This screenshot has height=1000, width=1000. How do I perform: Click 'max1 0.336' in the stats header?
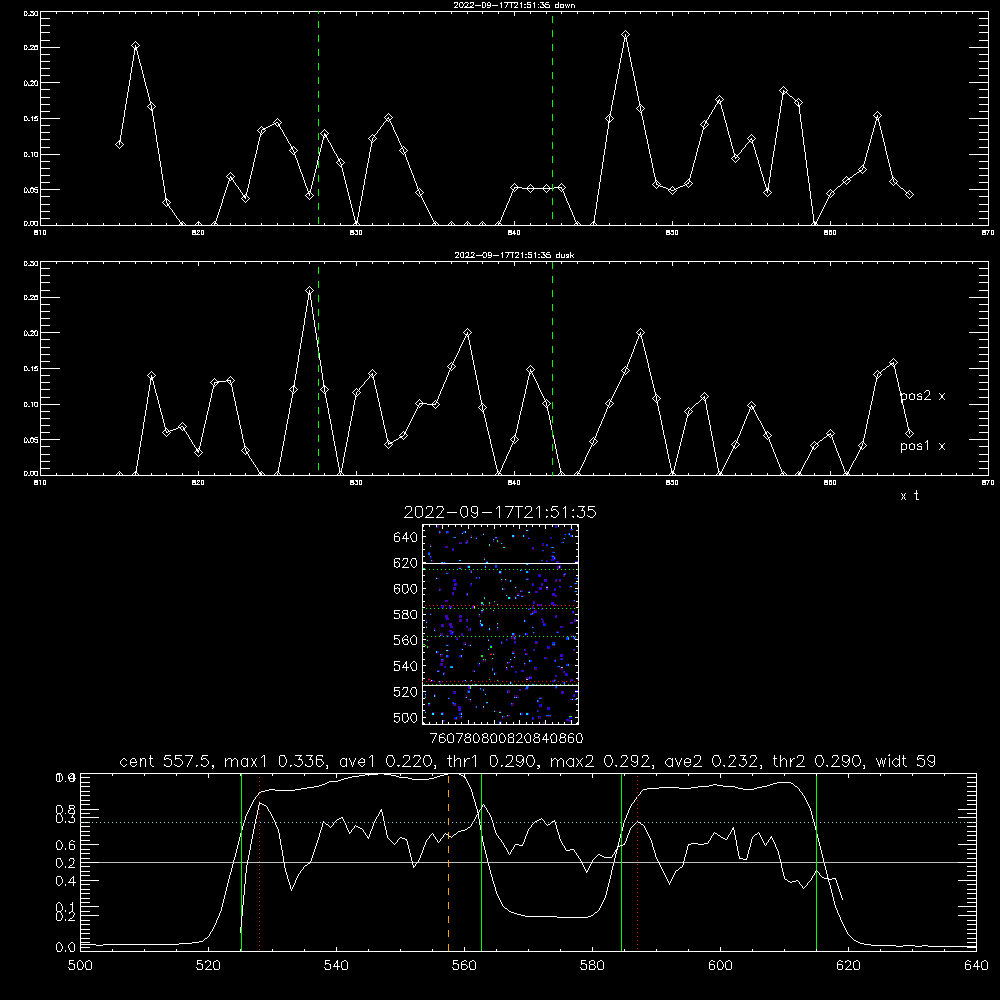click(276, 761)
